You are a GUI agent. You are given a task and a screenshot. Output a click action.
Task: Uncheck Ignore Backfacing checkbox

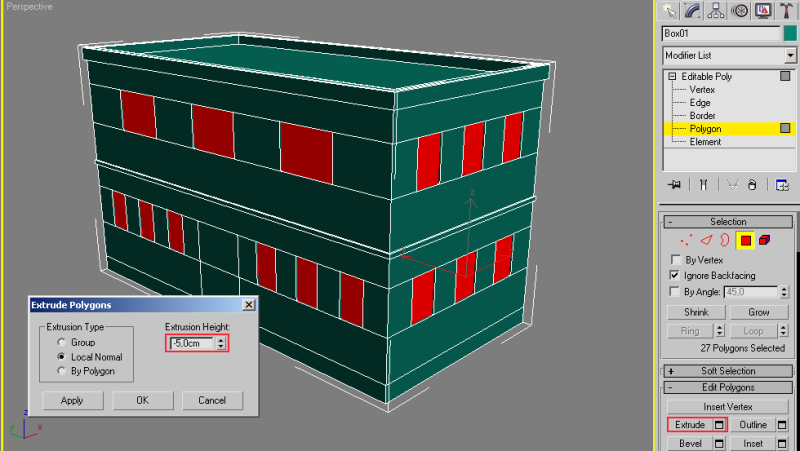click(676, 275)
